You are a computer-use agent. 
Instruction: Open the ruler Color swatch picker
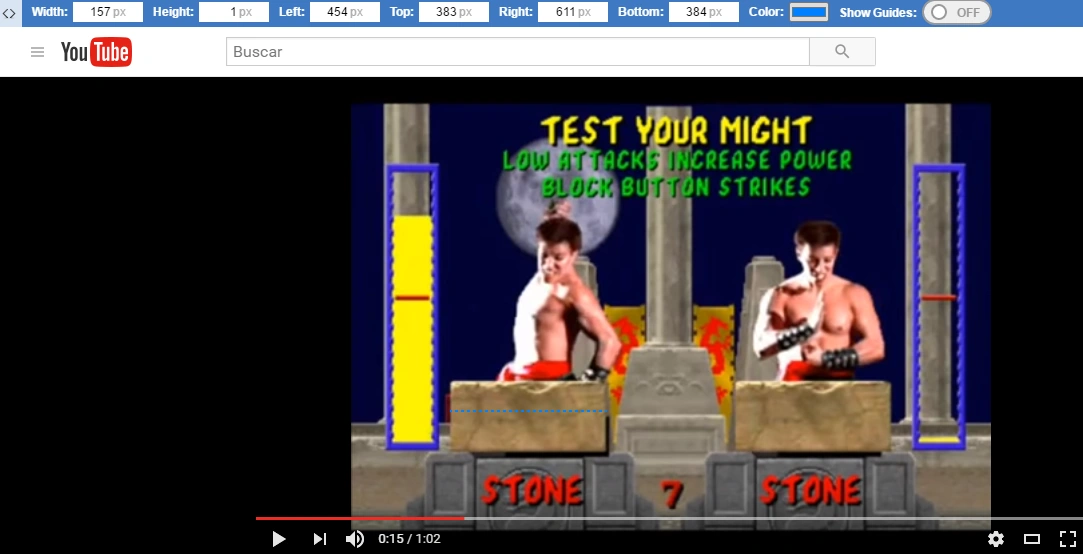click(809, 12)
